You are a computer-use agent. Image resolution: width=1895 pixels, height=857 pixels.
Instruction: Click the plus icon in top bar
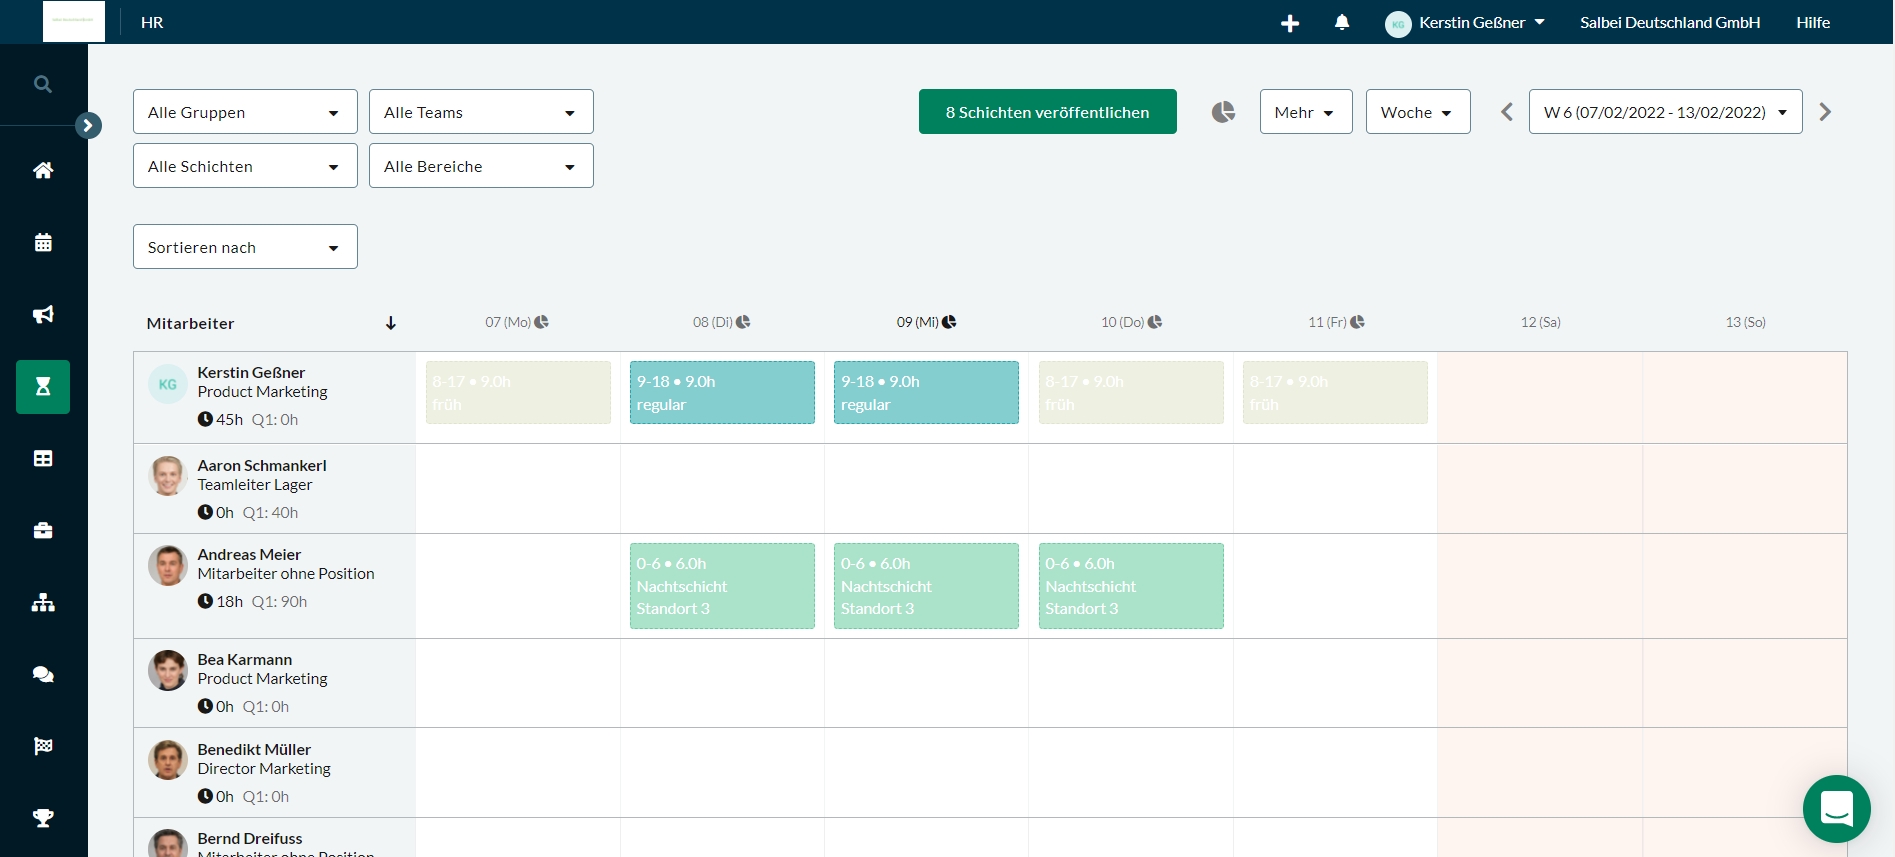pos(1290,23)
